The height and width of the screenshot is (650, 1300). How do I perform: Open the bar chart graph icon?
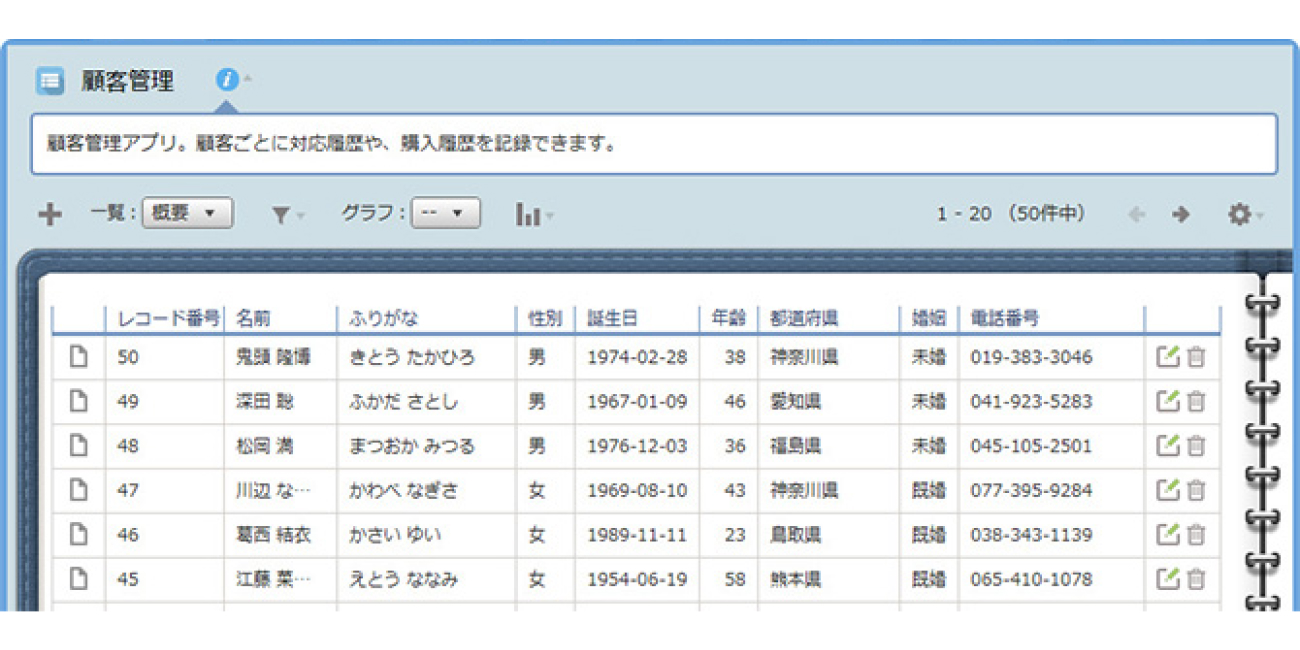(529, 214)
